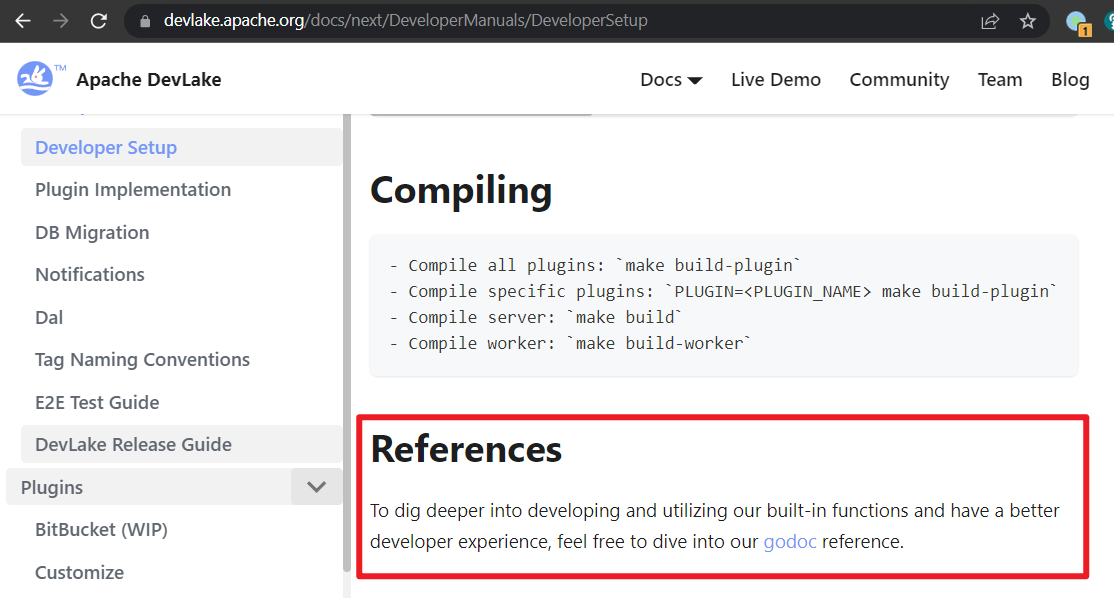
Task: Click the 'make build-plugin' code line
Action: pyautogui.click(x=595, y=265)
